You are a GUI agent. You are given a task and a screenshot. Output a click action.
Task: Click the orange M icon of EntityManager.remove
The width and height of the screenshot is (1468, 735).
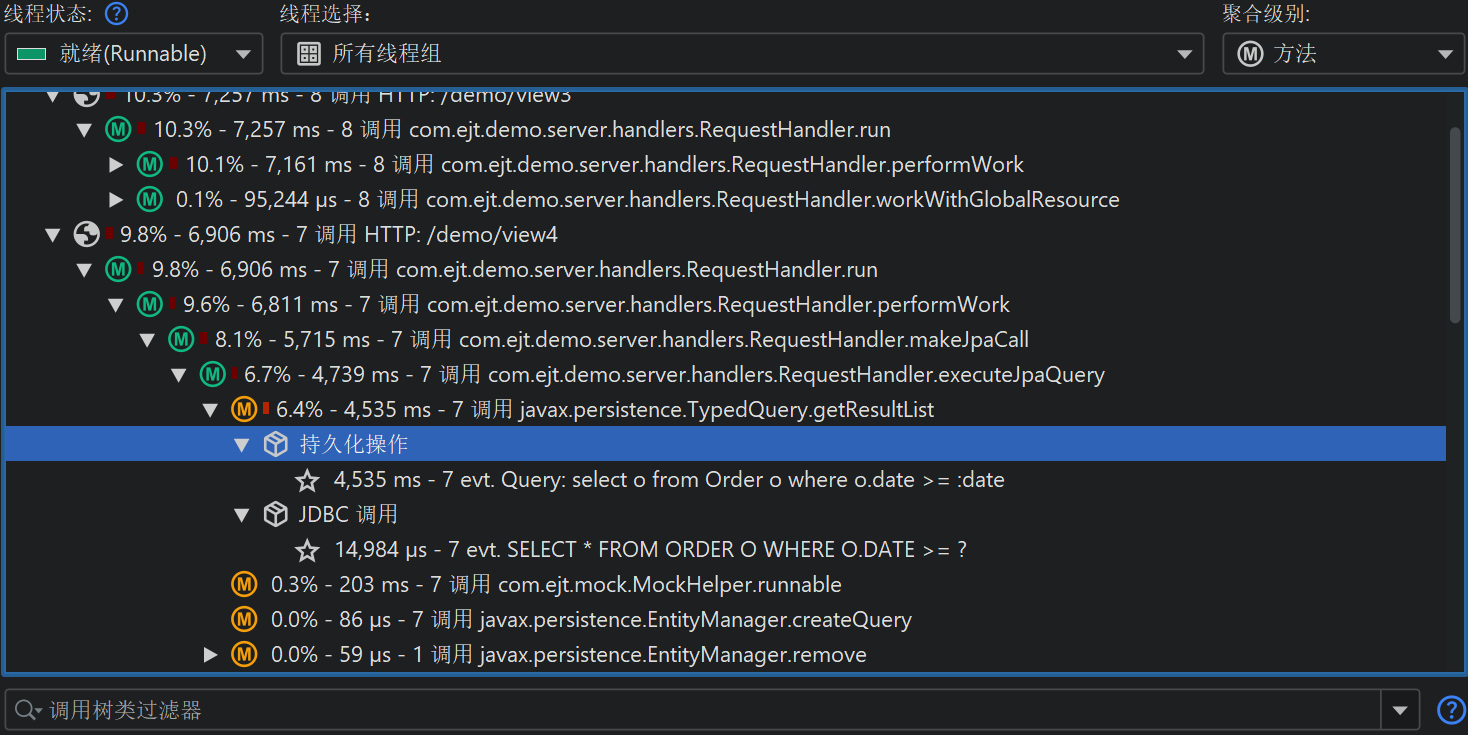[x=244, y=655]
